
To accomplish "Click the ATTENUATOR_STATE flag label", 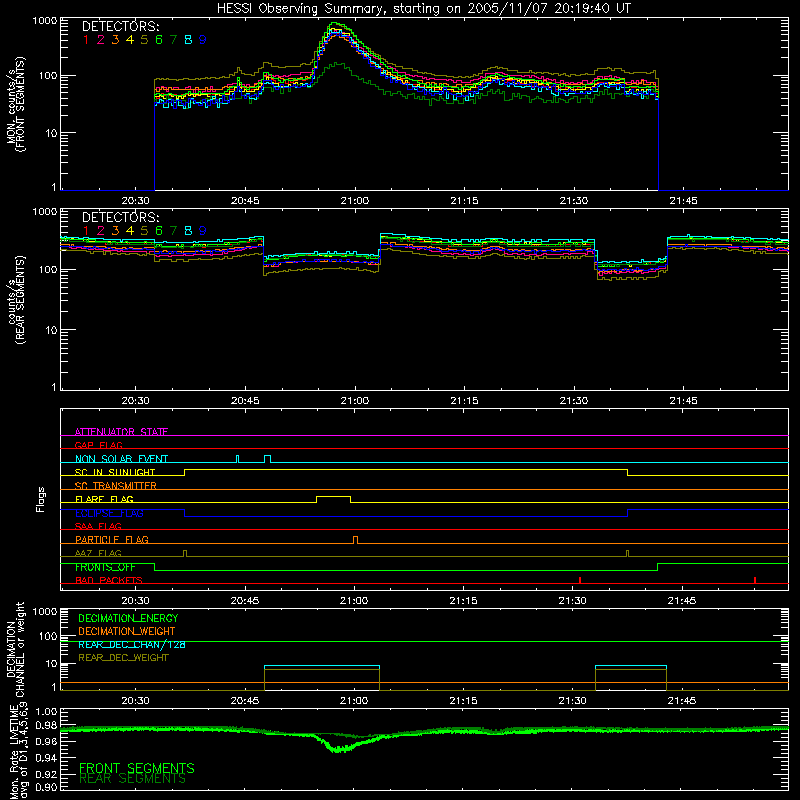I will pos(121,432).
